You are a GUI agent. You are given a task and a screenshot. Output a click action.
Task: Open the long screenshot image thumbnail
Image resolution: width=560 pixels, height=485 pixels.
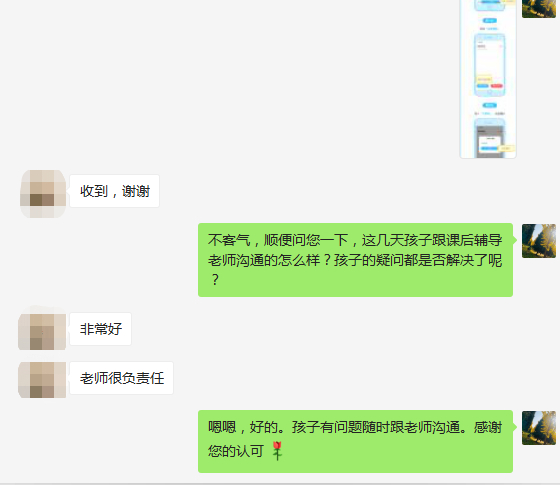point(488,79)
